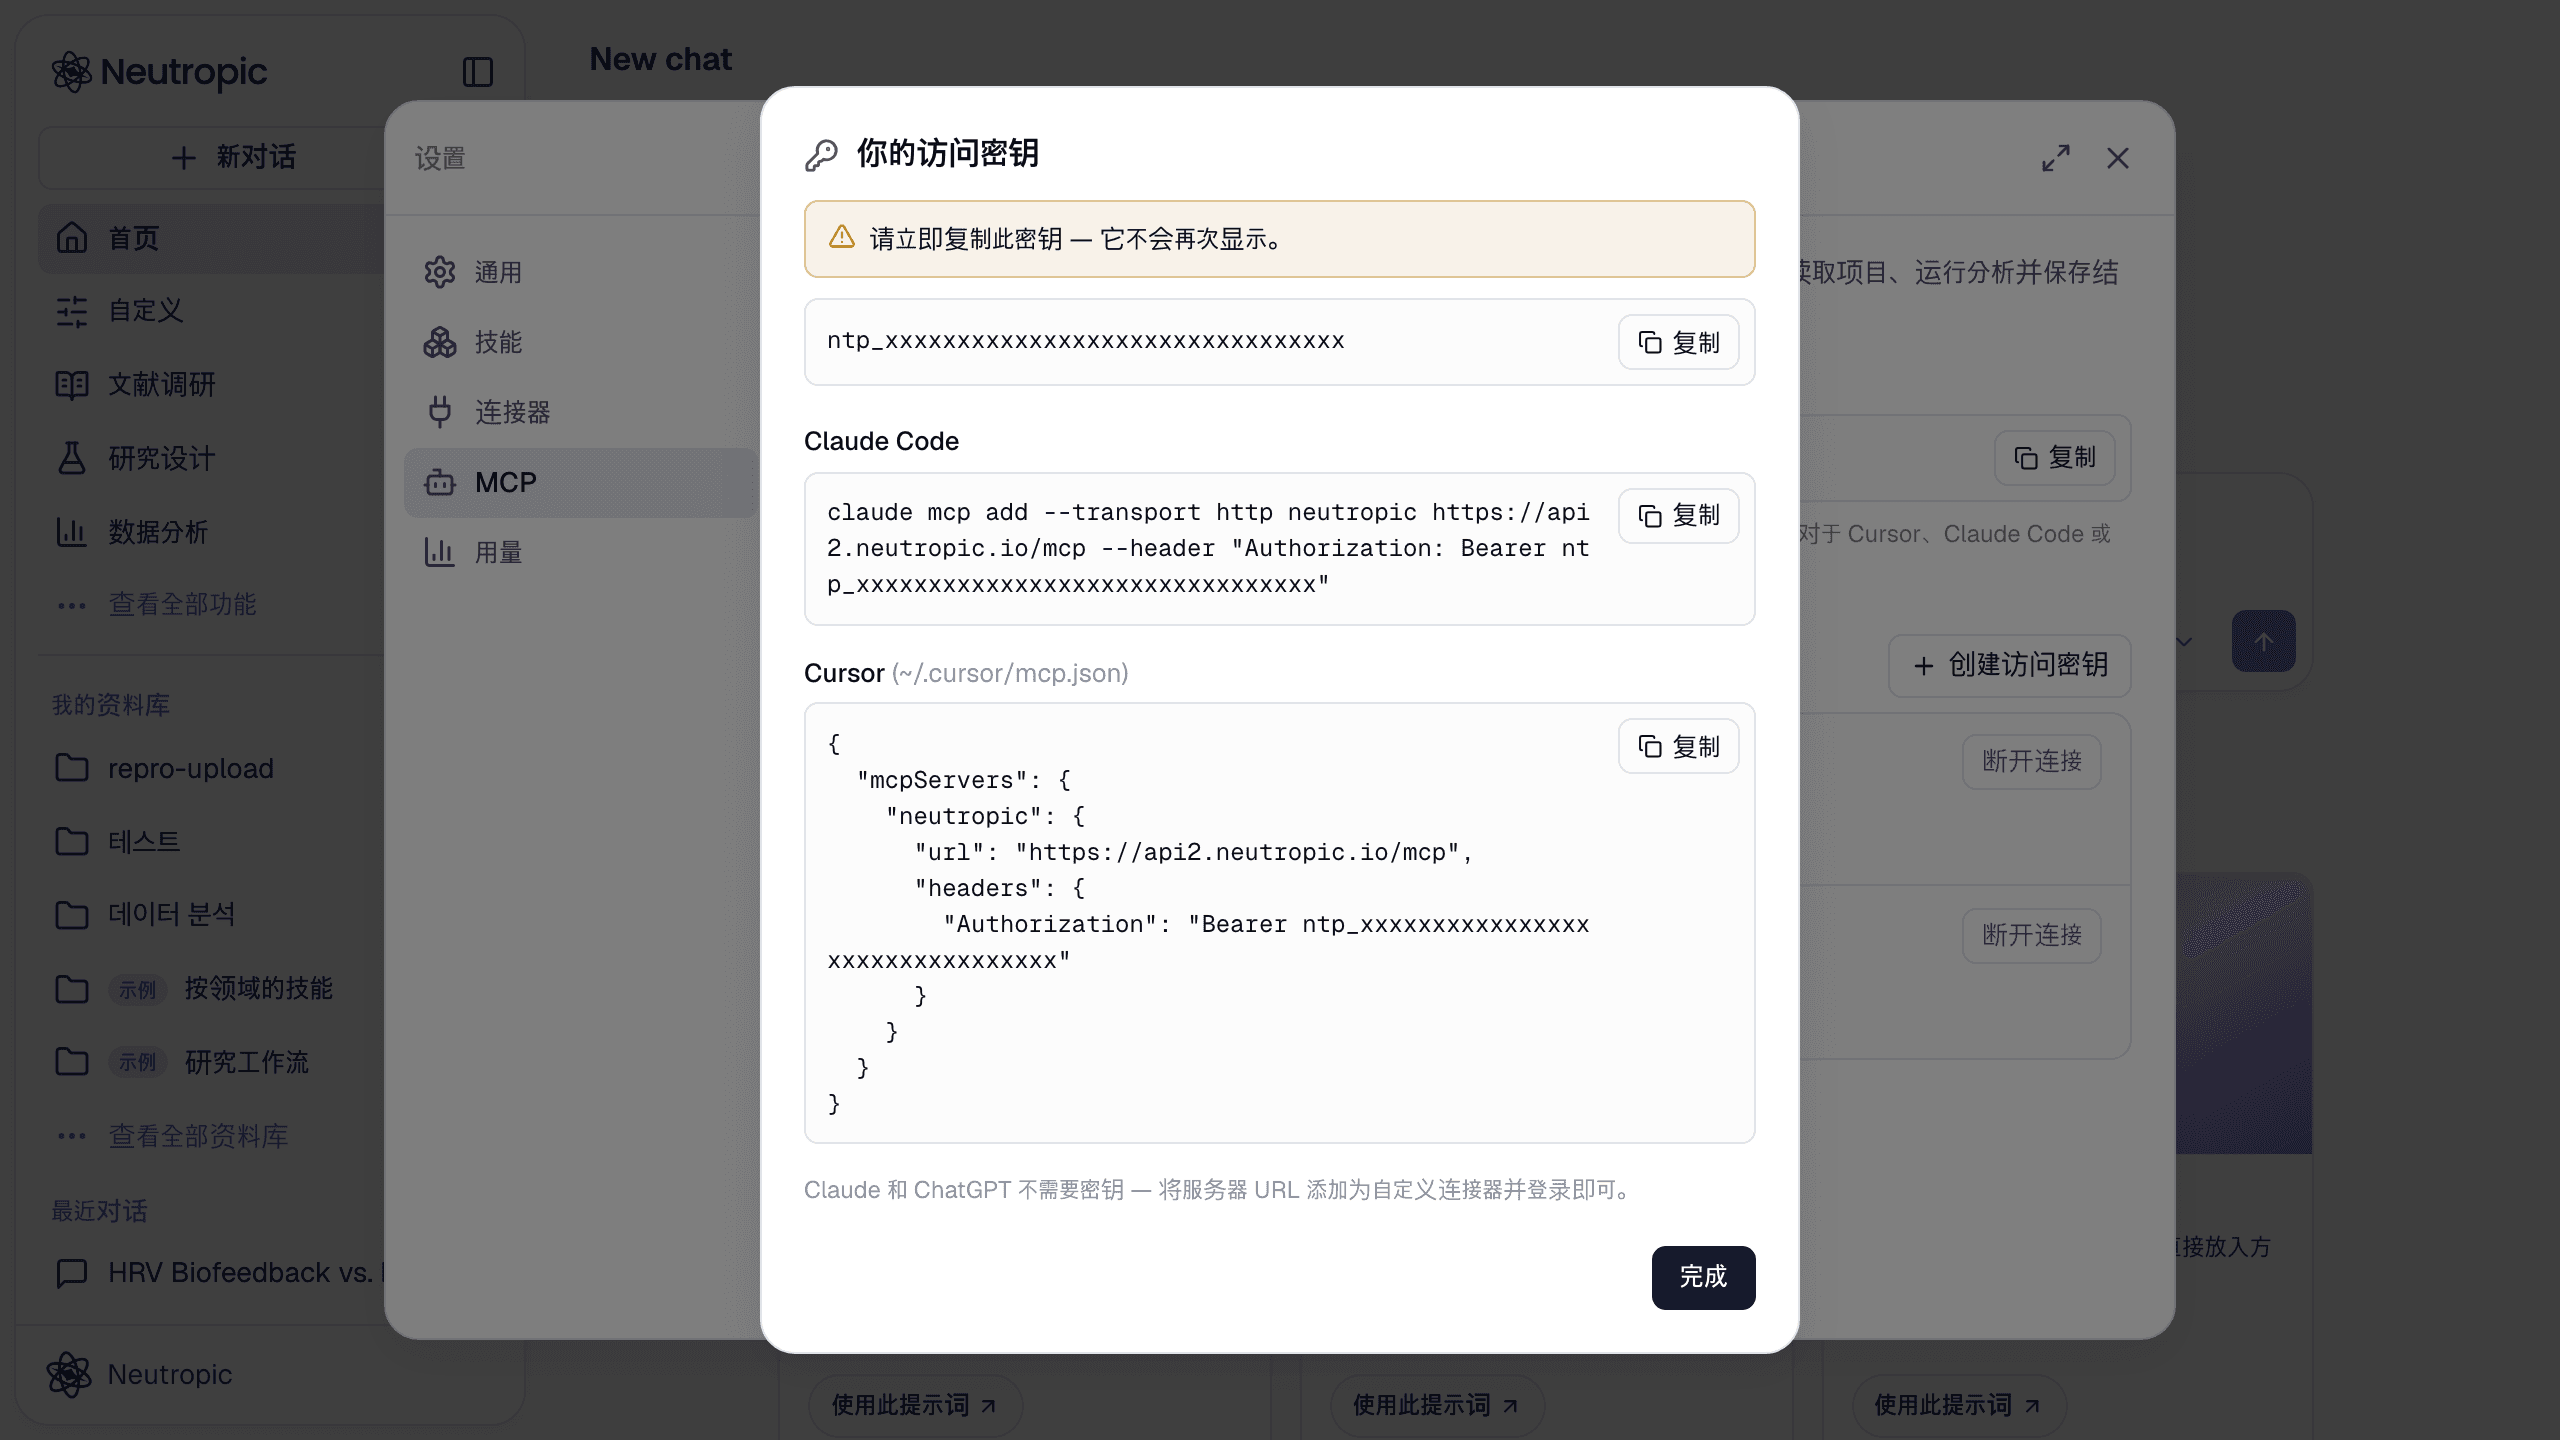Open the 테스트 library folder
Screen dimensions: 2560x1440
(x=212, y=841)
